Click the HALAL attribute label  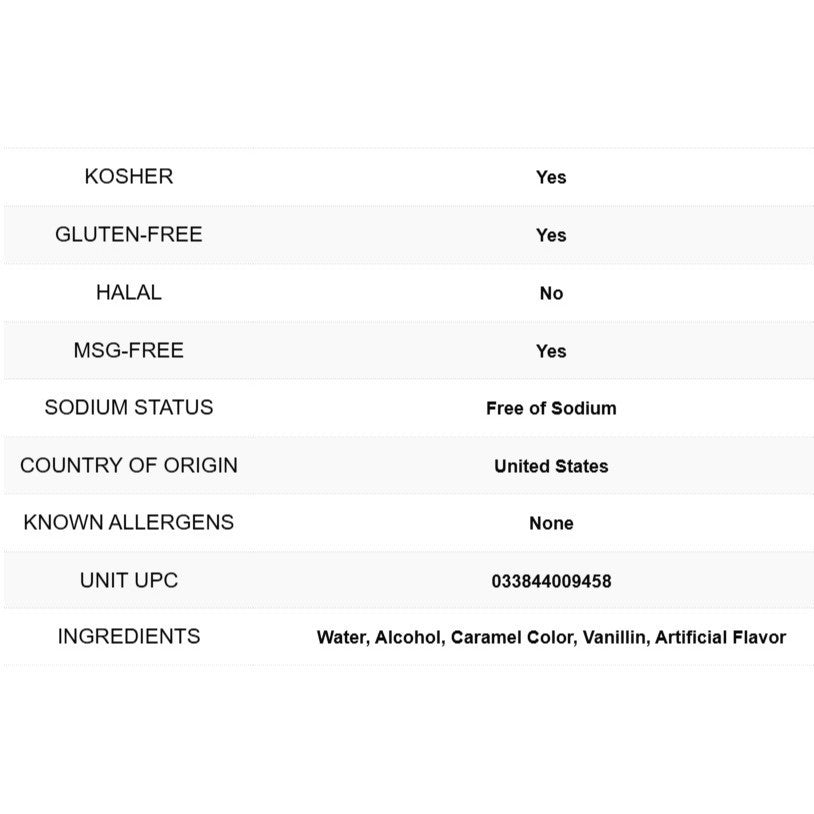[128, 293]
